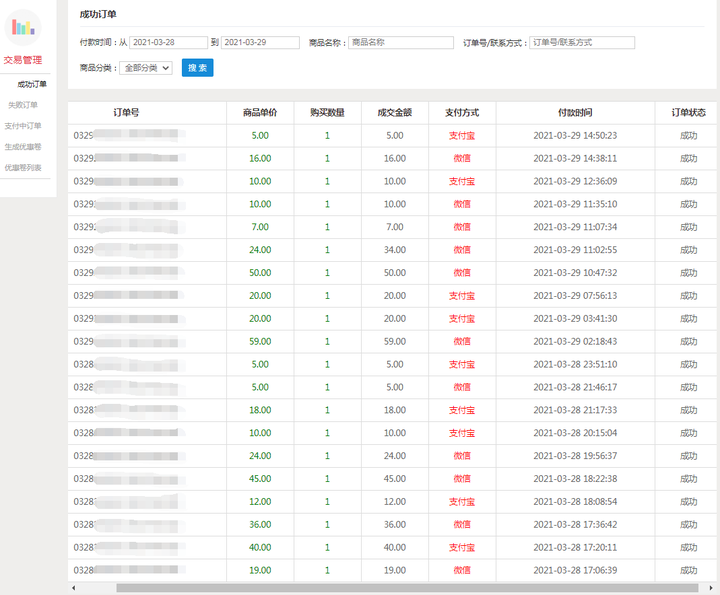
Task: Click the horizontal scrollbar thumb
Action: tap(407, 588)
